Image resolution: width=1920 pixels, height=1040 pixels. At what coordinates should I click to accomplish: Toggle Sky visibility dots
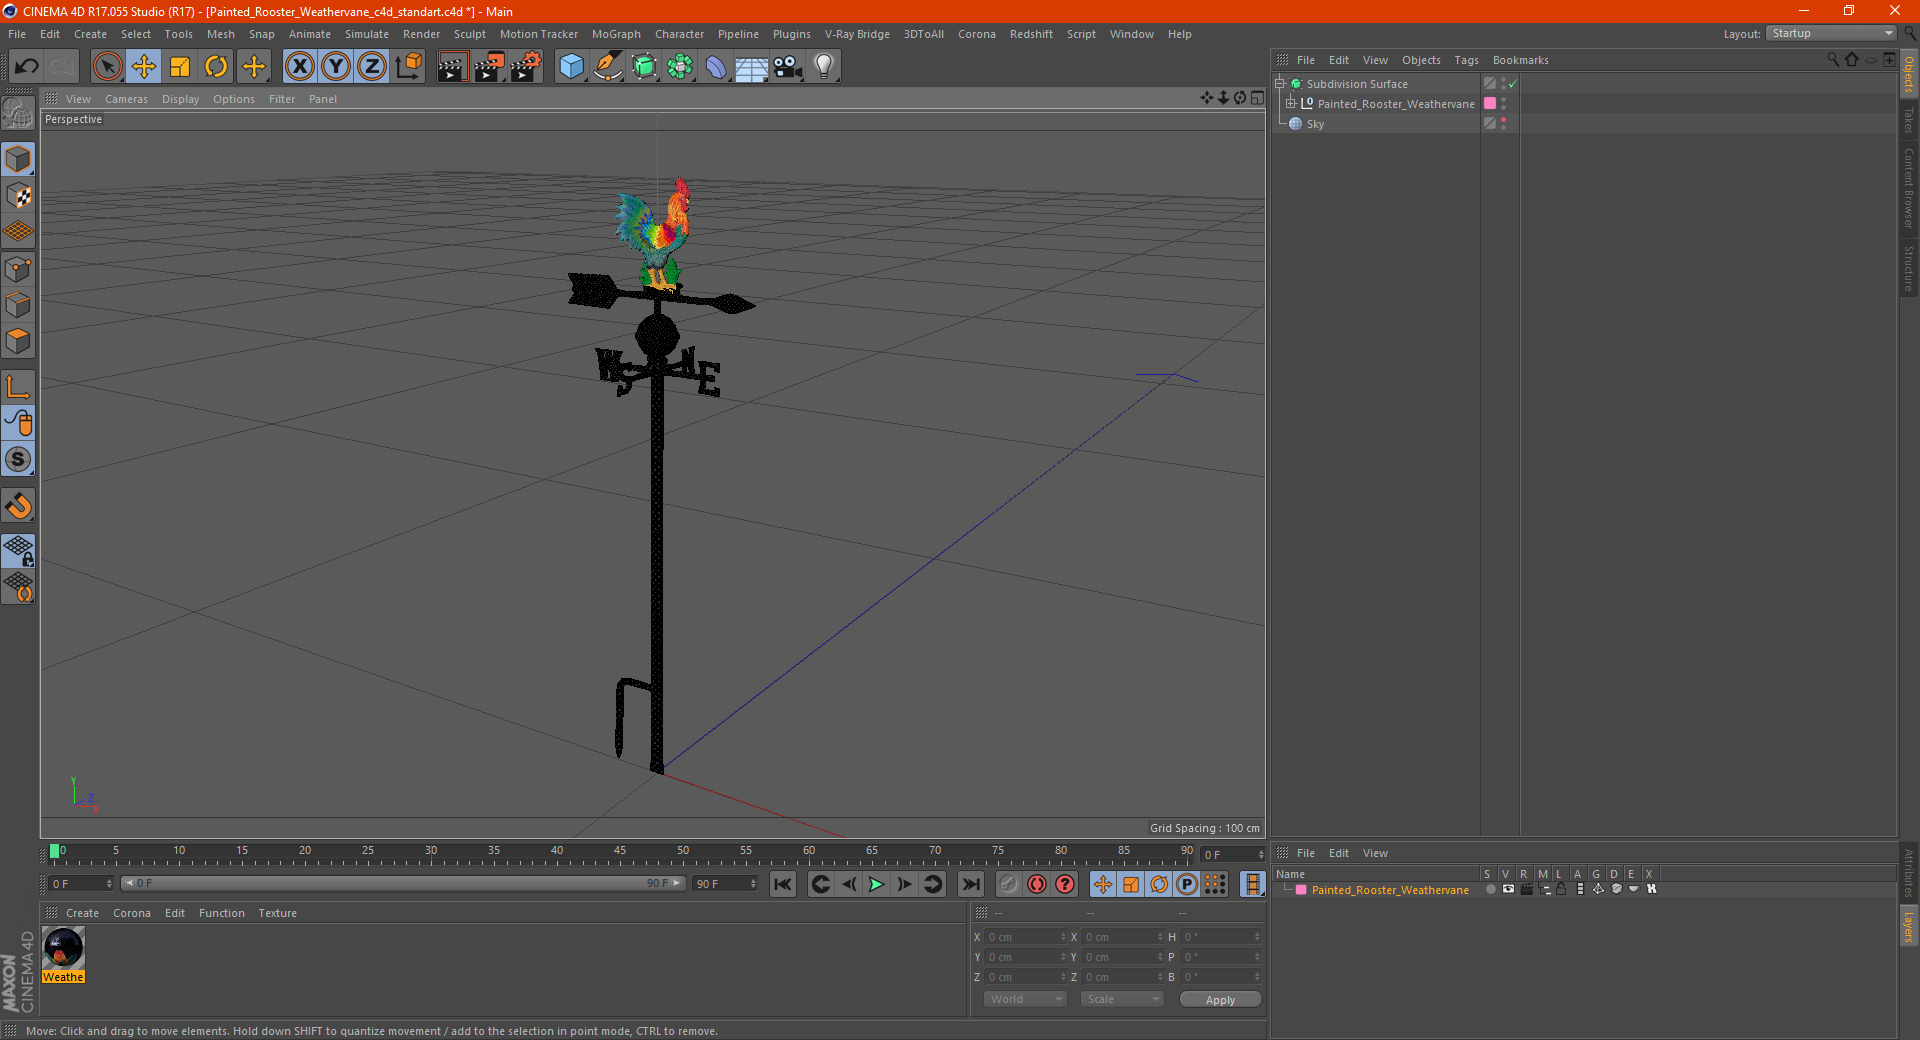point(1503,124)
